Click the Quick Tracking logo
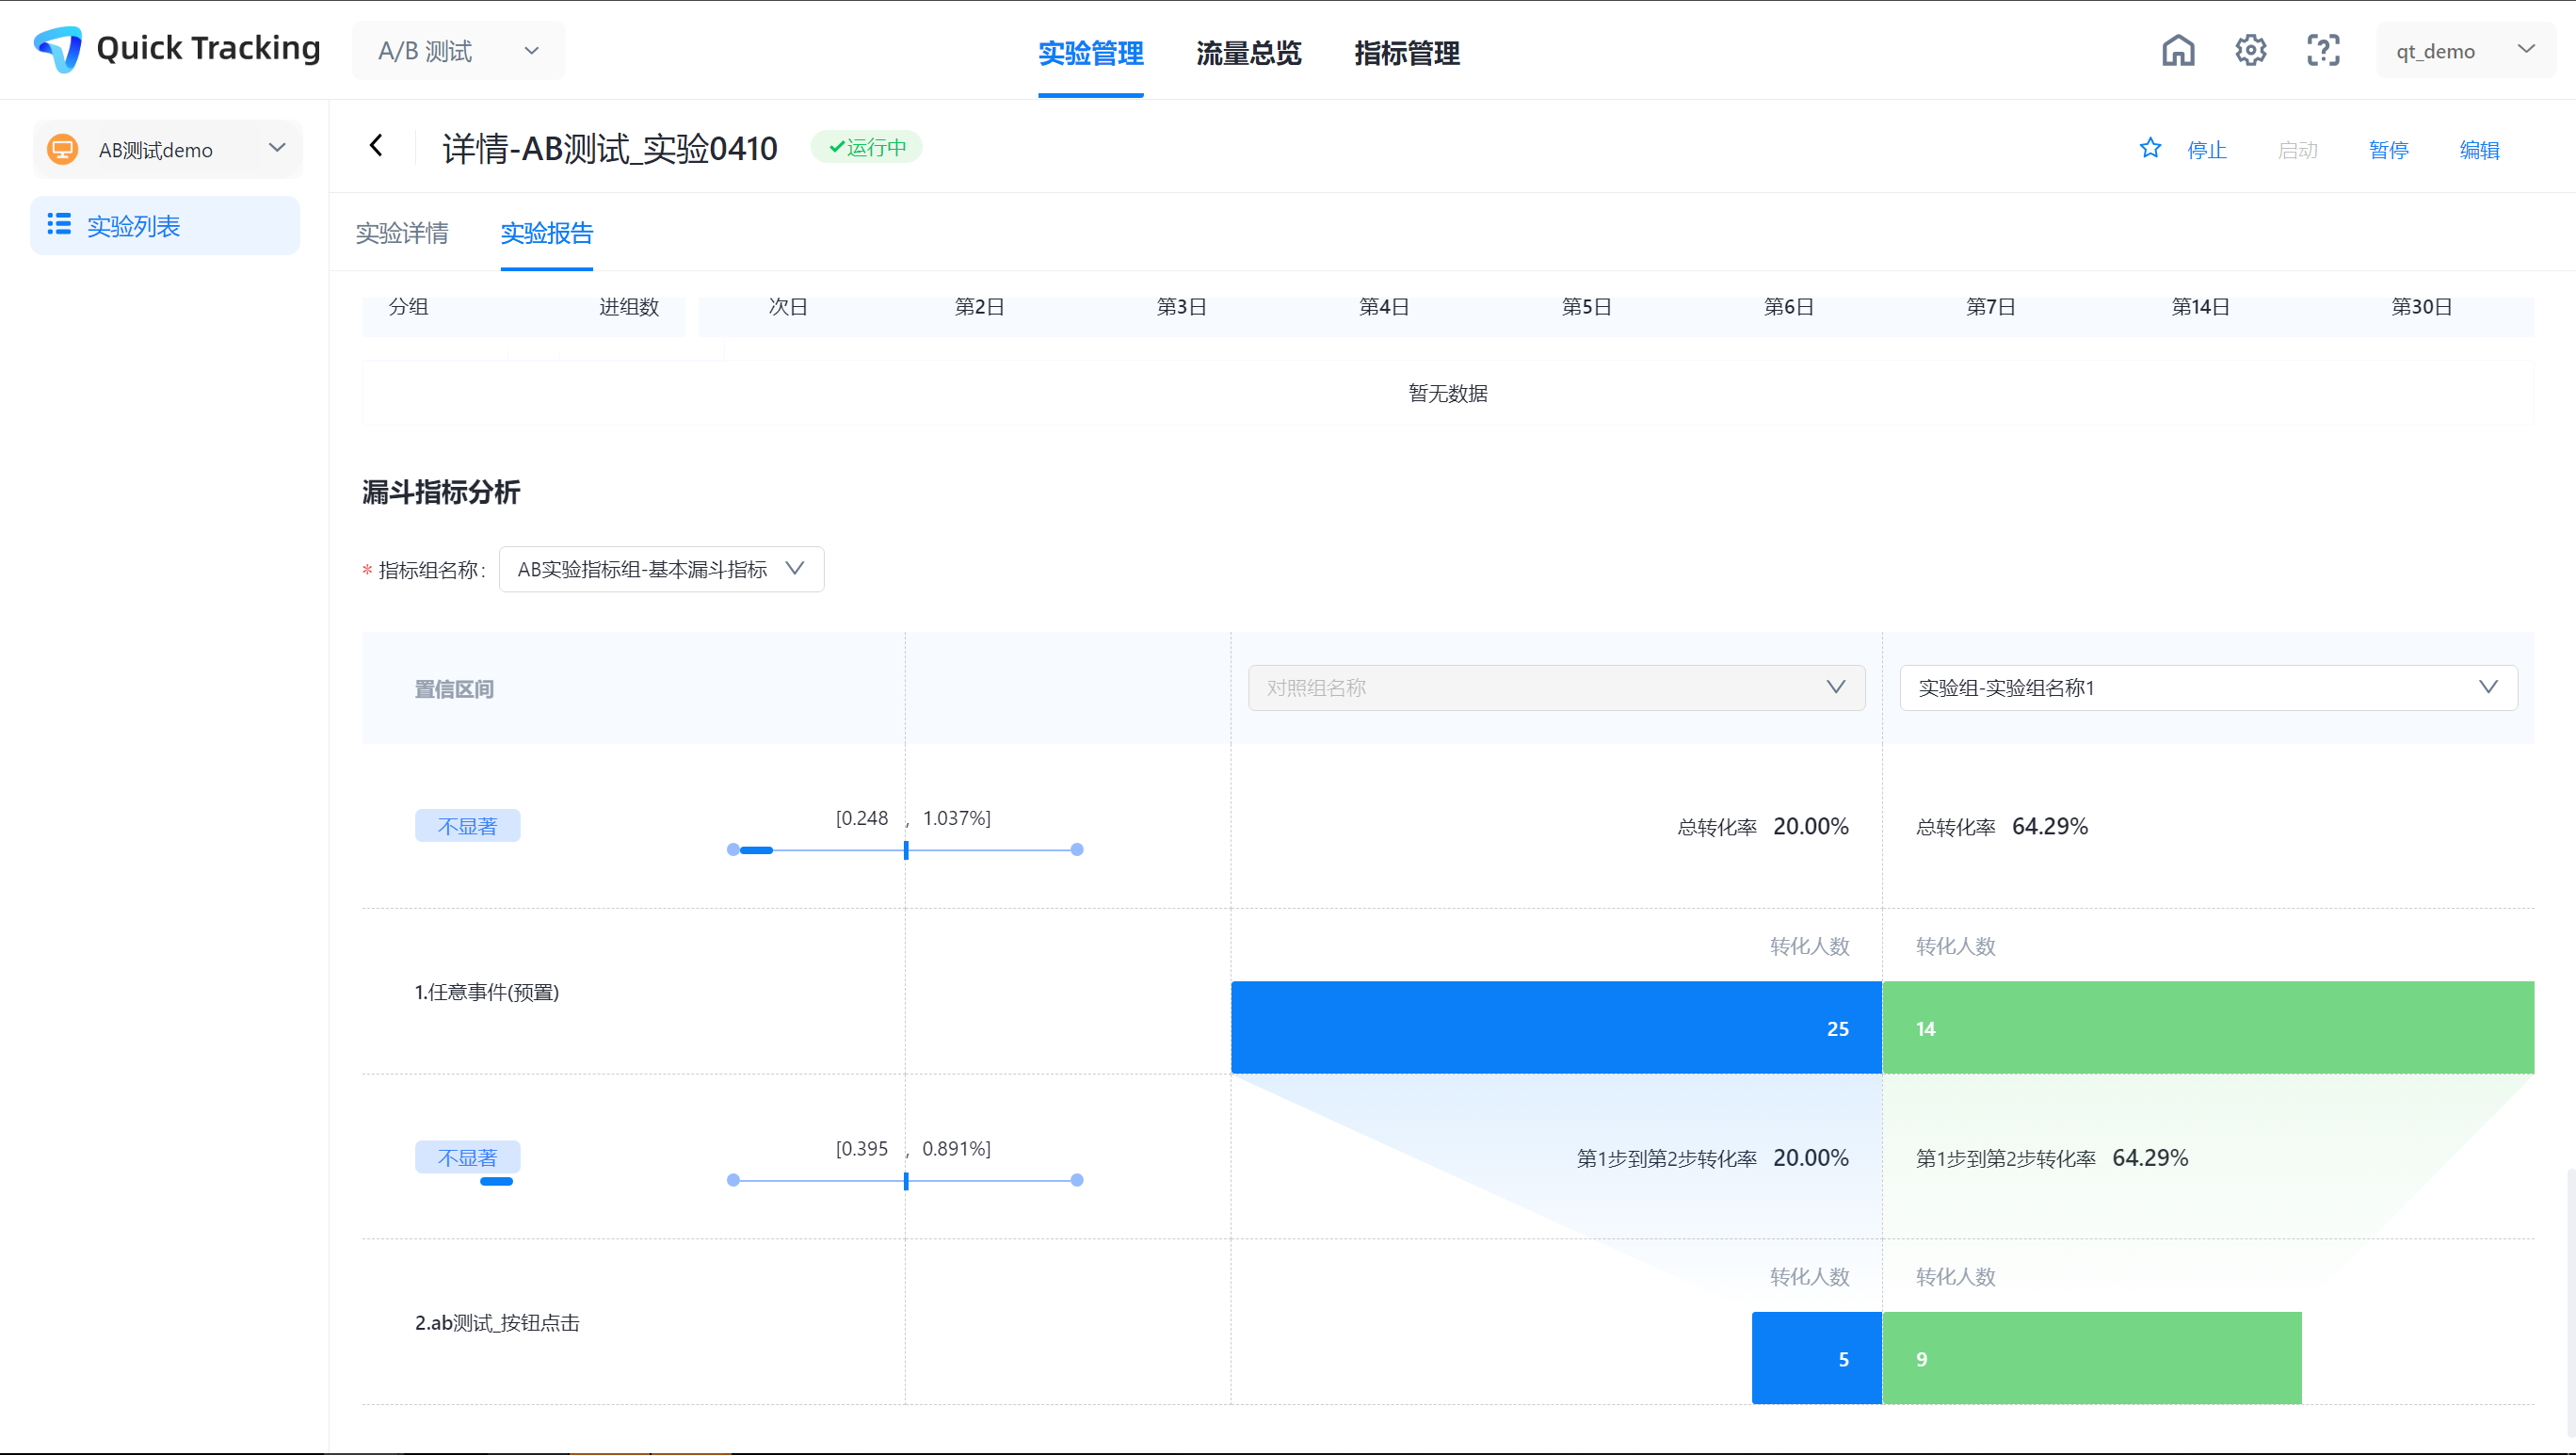 tap(58, 49)
